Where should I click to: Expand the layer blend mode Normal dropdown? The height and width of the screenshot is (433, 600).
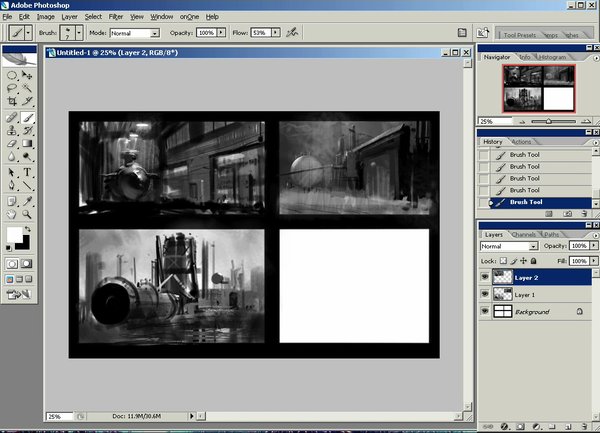(508, 246)
